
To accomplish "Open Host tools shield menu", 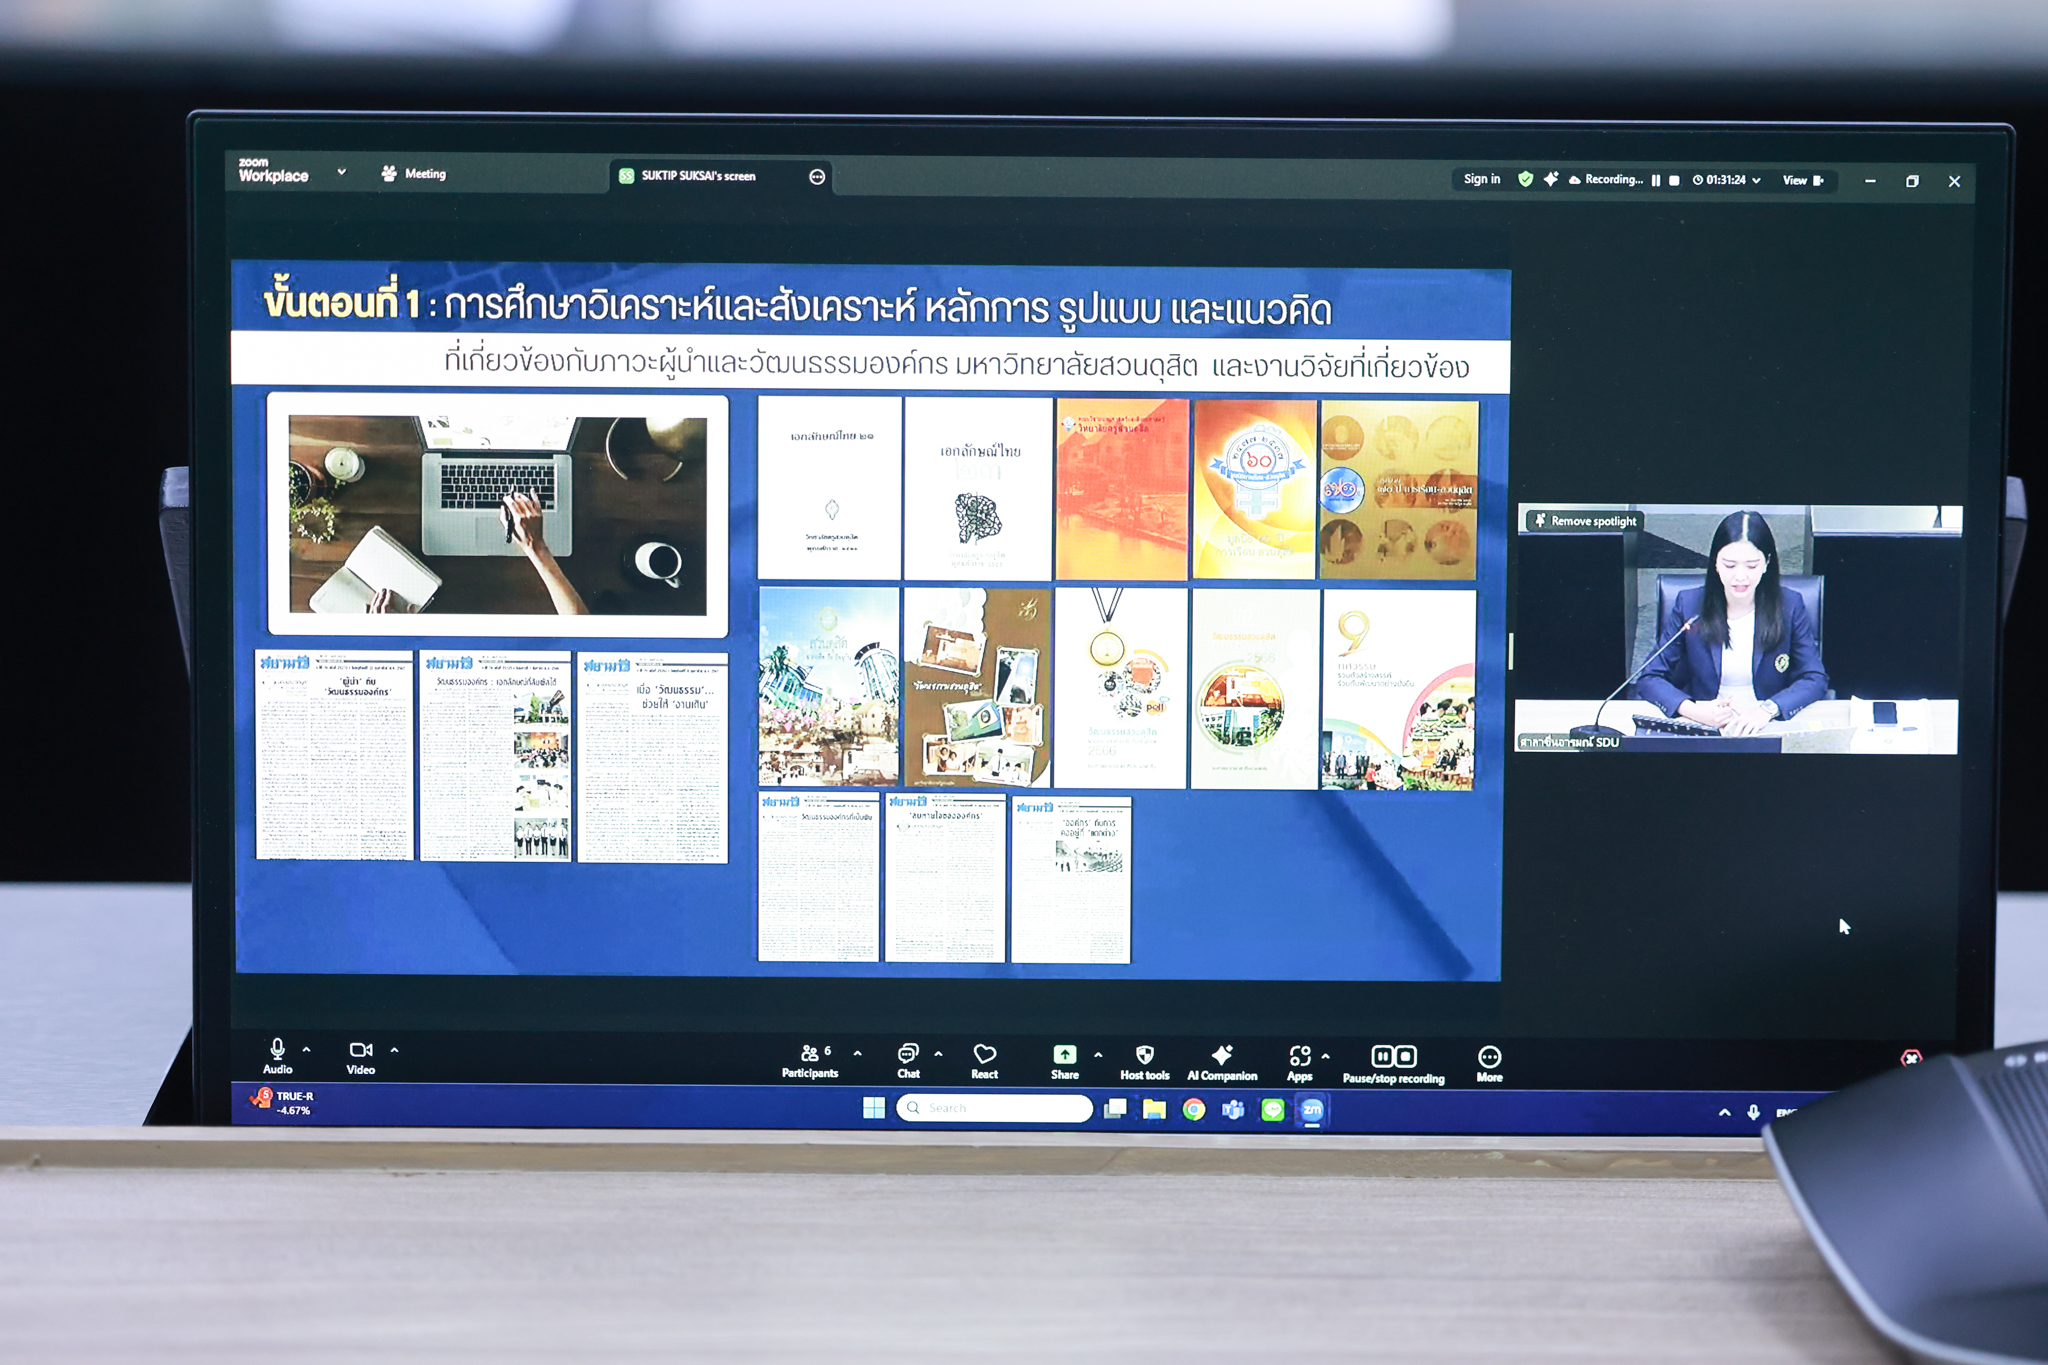I will click(x=1145, y=1063).
